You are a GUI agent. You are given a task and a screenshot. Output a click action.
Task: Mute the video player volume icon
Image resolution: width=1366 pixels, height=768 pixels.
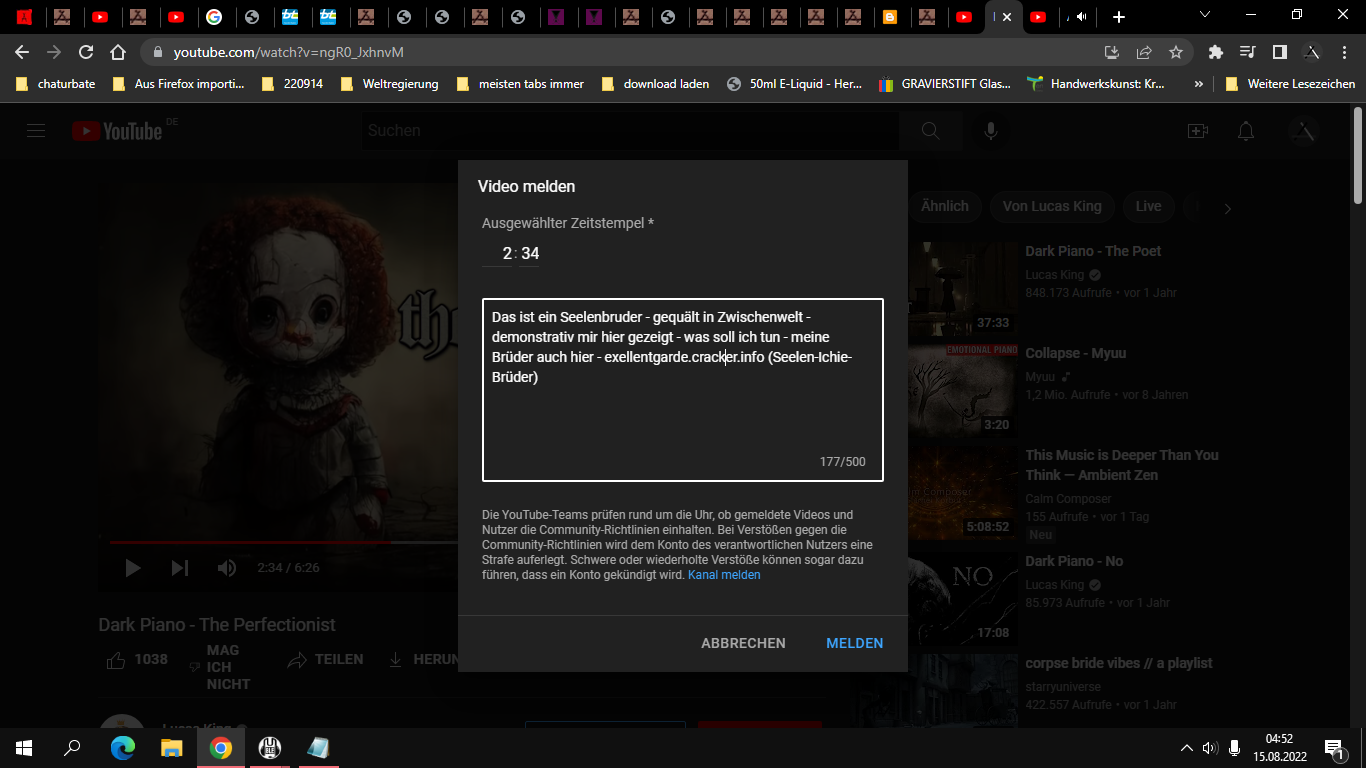coord(227,568)
